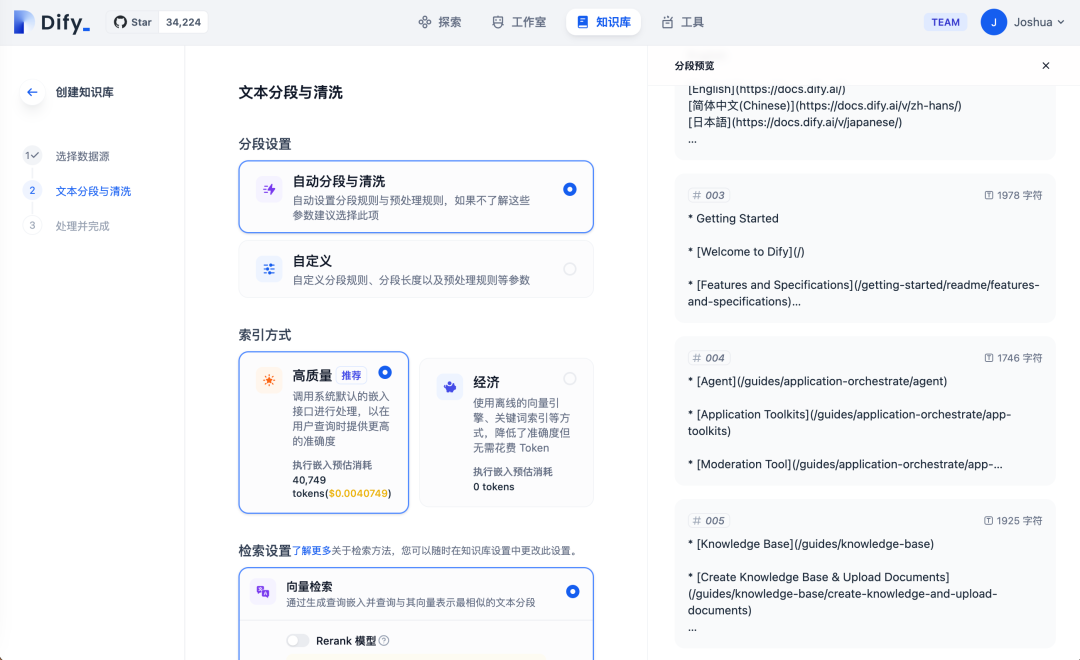Click the 工作室 workspace icon

(499, 21)
